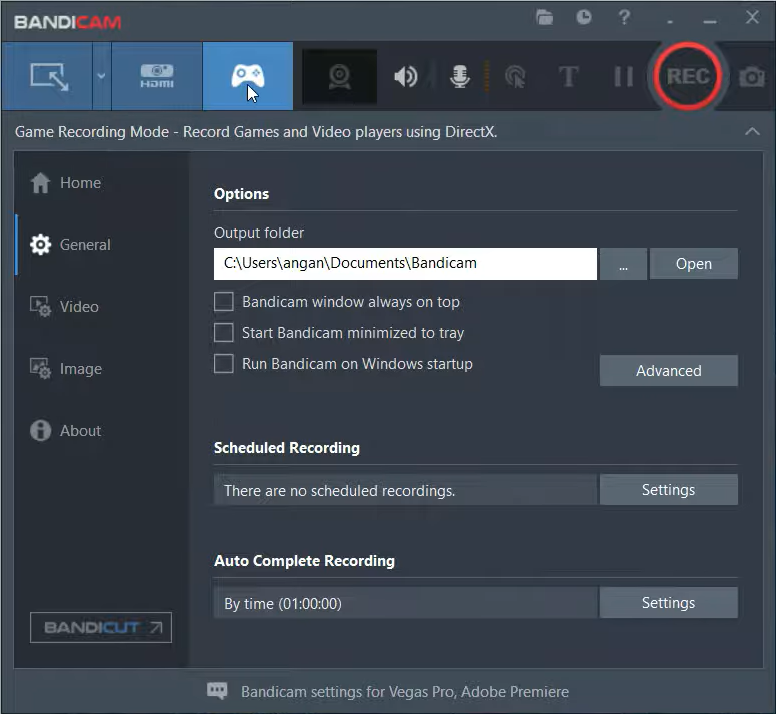Click 'There are no scheduled recordings.' text
The height and width of the screenshot is (714, 776).
(x=340, y=491)
